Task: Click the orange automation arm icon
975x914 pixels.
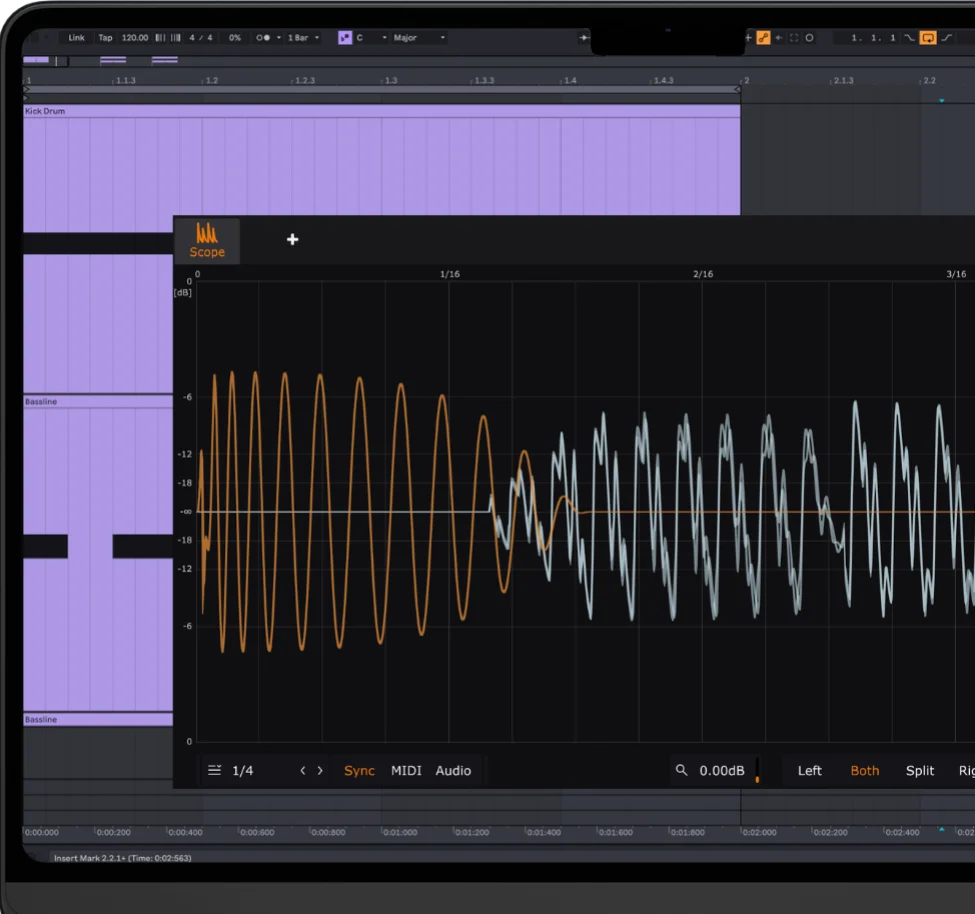Action: point(763,38)
